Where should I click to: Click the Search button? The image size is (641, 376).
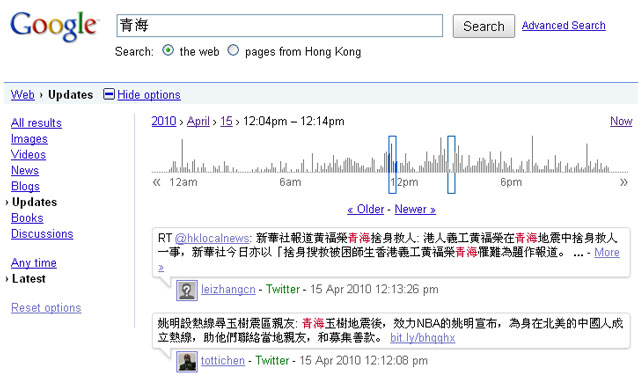point(484,26)
